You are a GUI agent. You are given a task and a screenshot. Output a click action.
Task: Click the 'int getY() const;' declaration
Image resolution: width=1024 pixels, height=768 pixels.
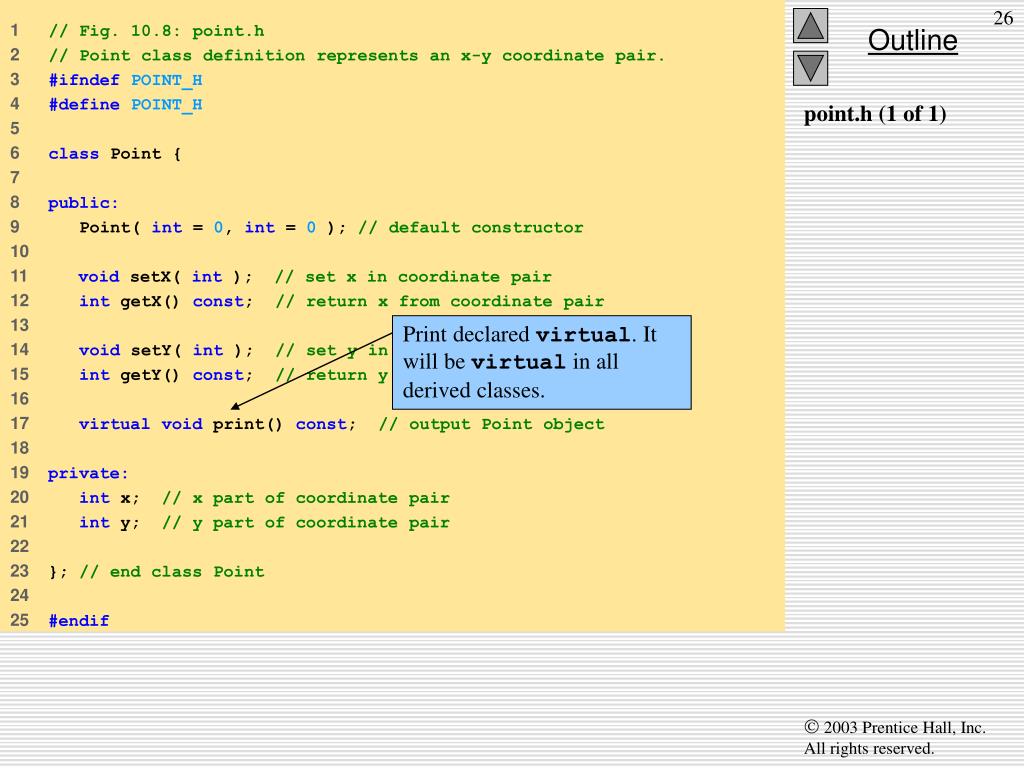[165, 375]
